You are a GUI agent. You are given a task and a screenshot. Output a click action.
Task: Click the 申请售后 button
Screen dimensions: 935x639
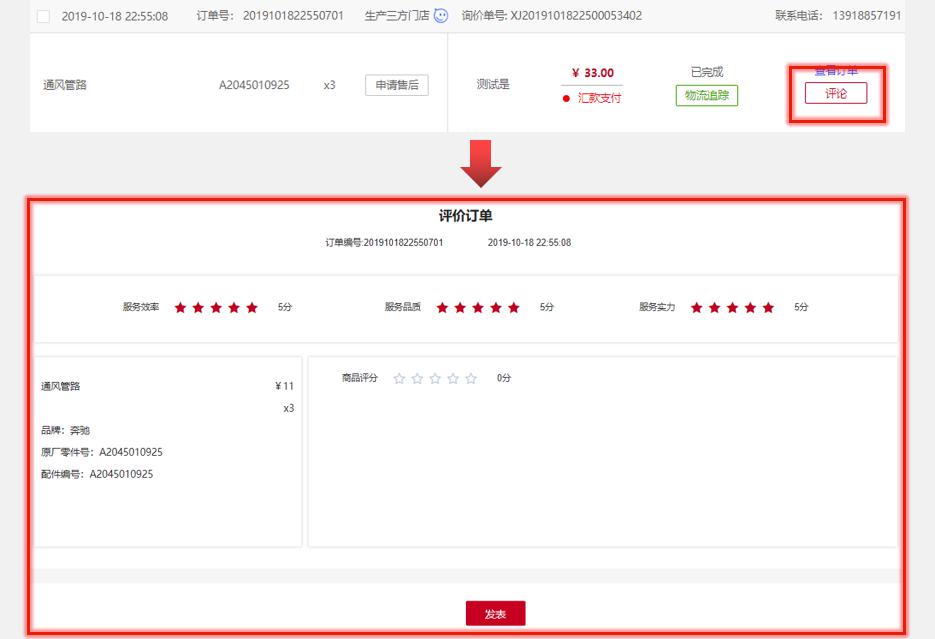click(397, 85)
